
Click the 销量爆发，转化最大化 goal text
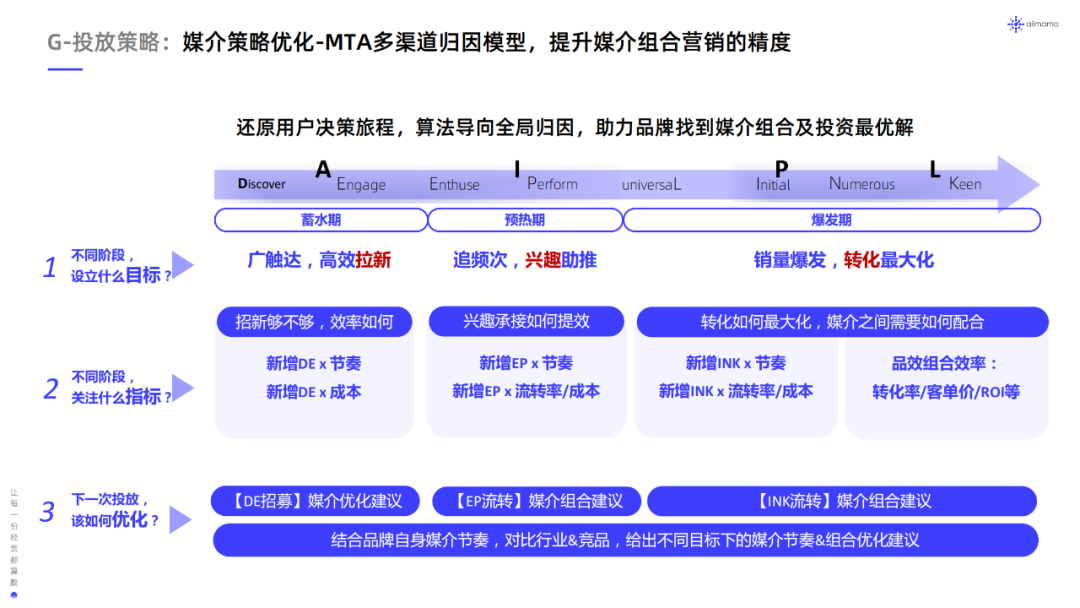[844, 260]
